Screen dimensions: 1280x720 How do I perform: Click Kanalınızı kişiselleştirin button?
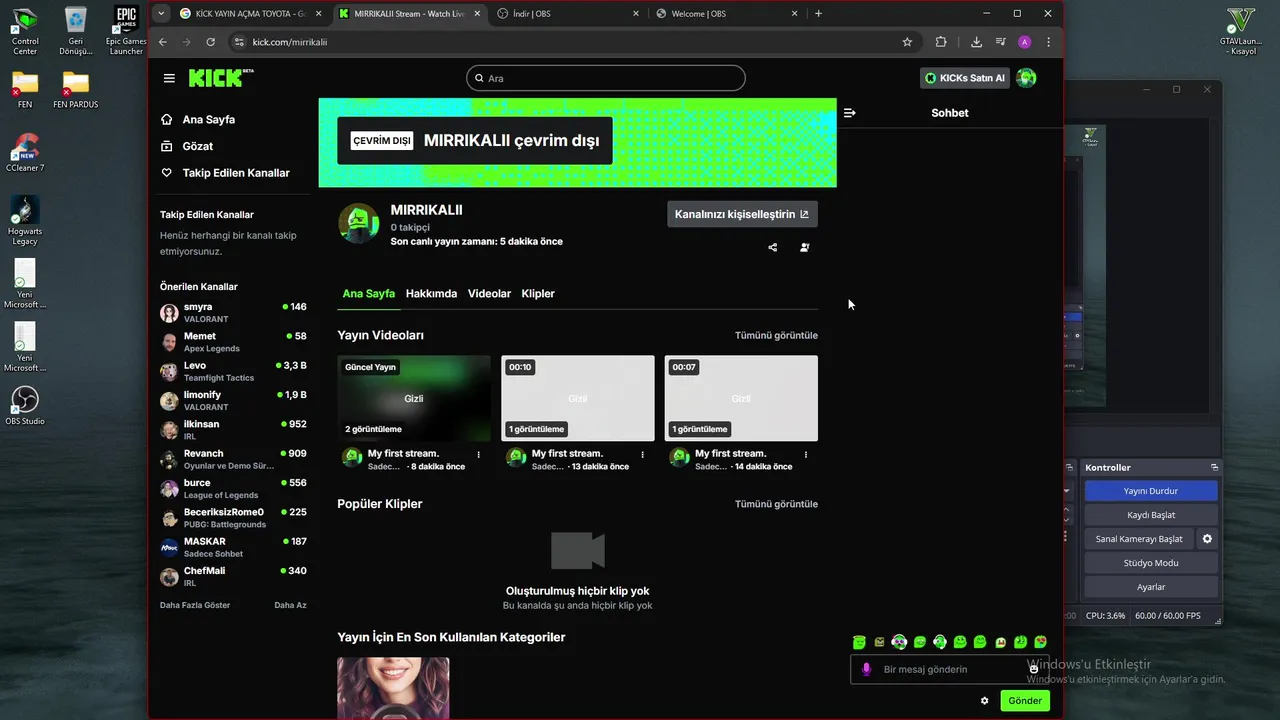click(742, 214)
